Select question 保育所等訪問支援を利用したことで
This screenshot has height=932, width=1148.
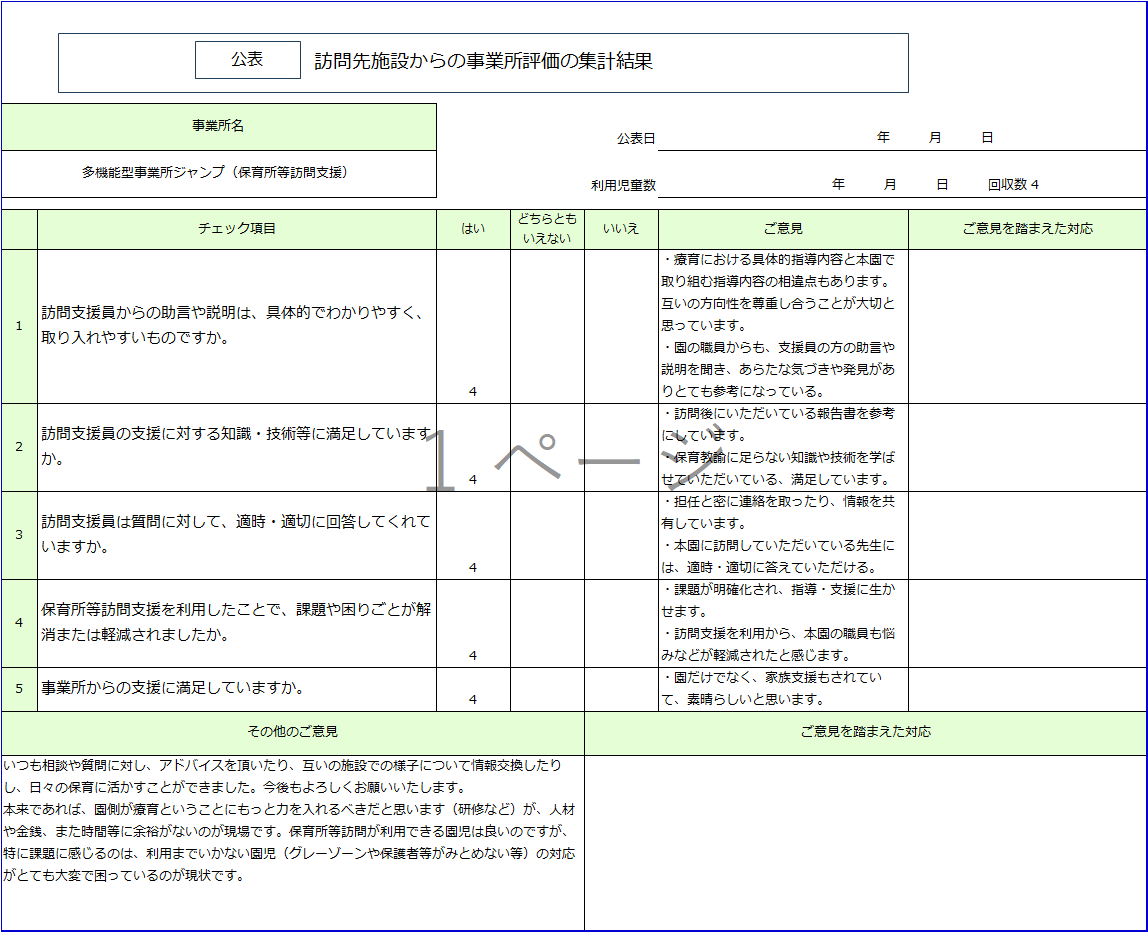tap(236, 622)
